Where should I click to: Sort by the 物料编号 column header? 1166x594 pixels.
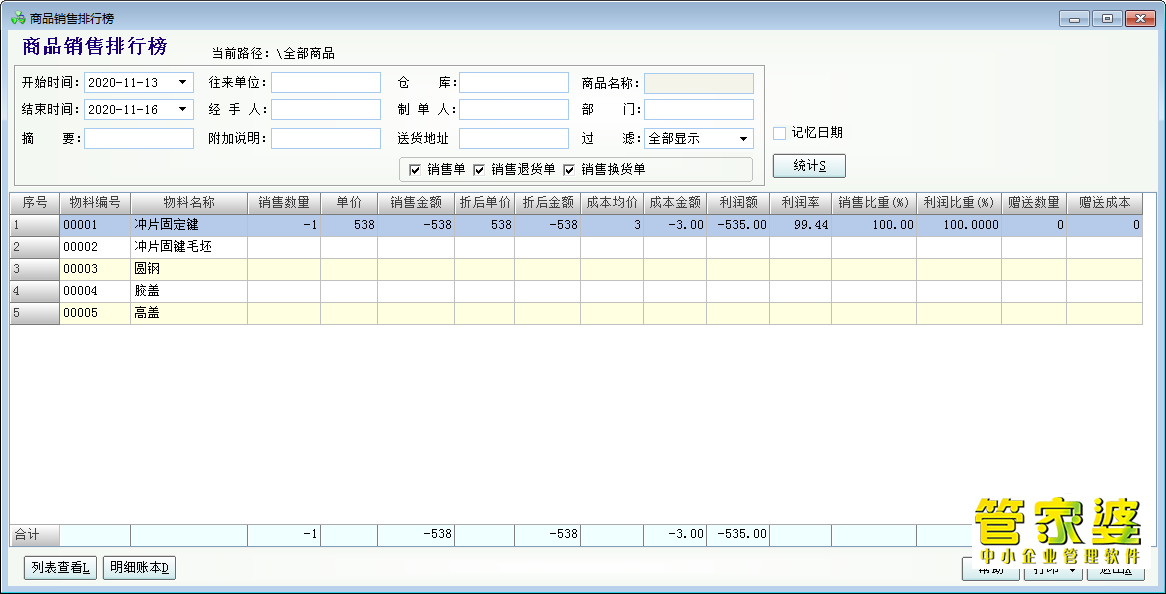[95, 203]
